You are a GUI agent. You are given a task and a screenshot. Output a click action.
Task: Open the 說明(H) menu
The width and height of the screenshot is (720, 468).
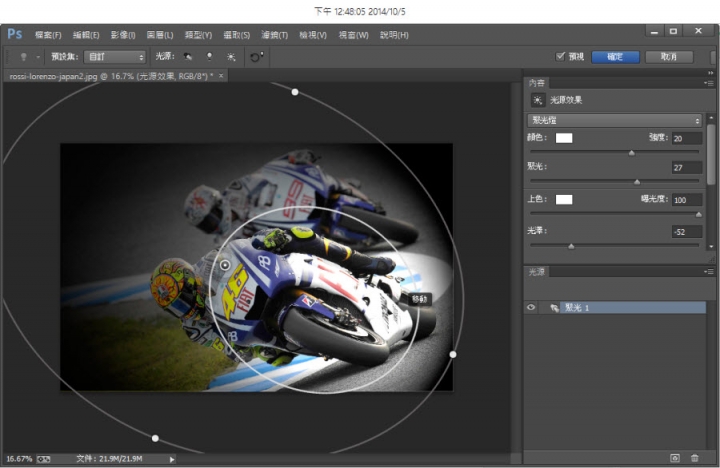click(394, 35)
